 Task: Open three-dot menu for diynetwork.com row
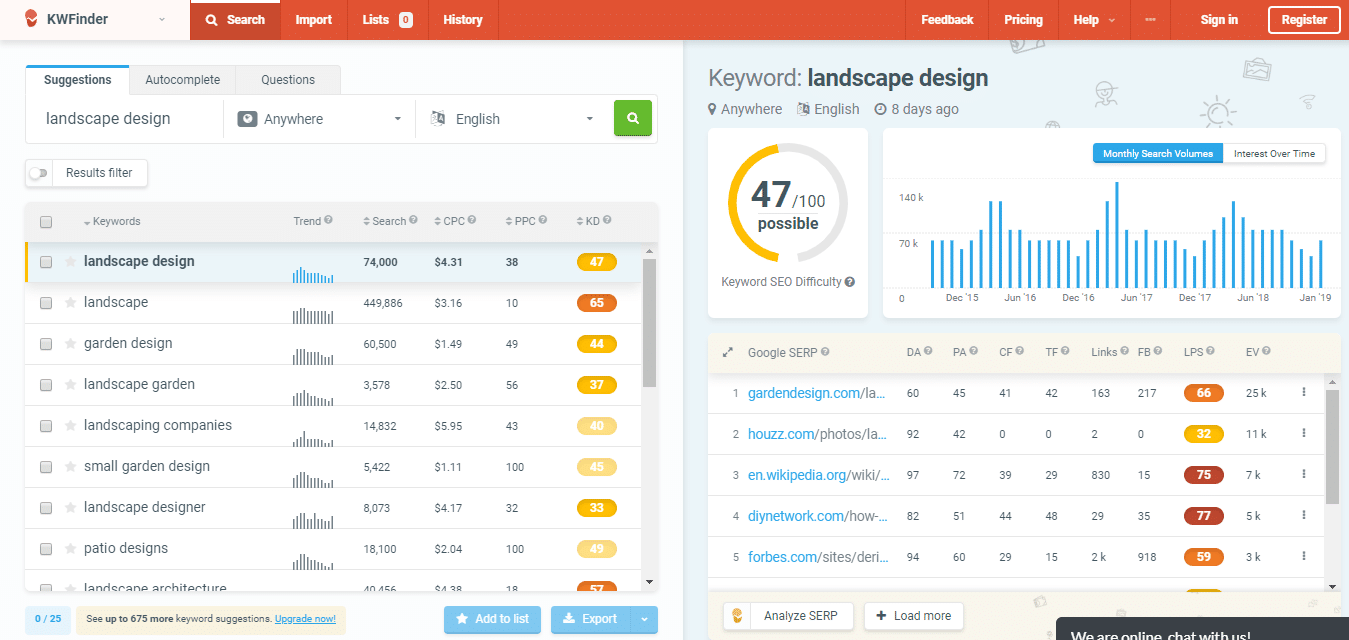click(1304, 515)
